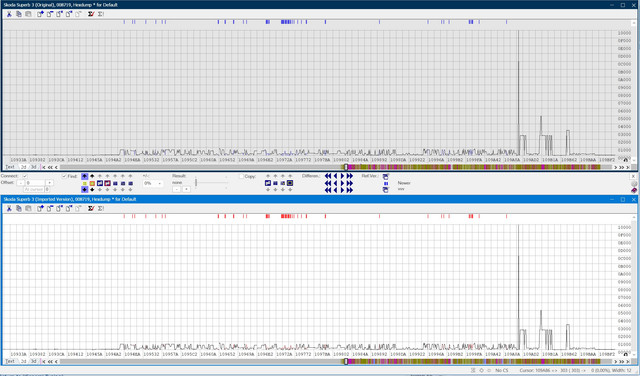Click the highlighted up-arrow Find icon
This screenshot has width=640, height=376.
[x=84, y=176]
